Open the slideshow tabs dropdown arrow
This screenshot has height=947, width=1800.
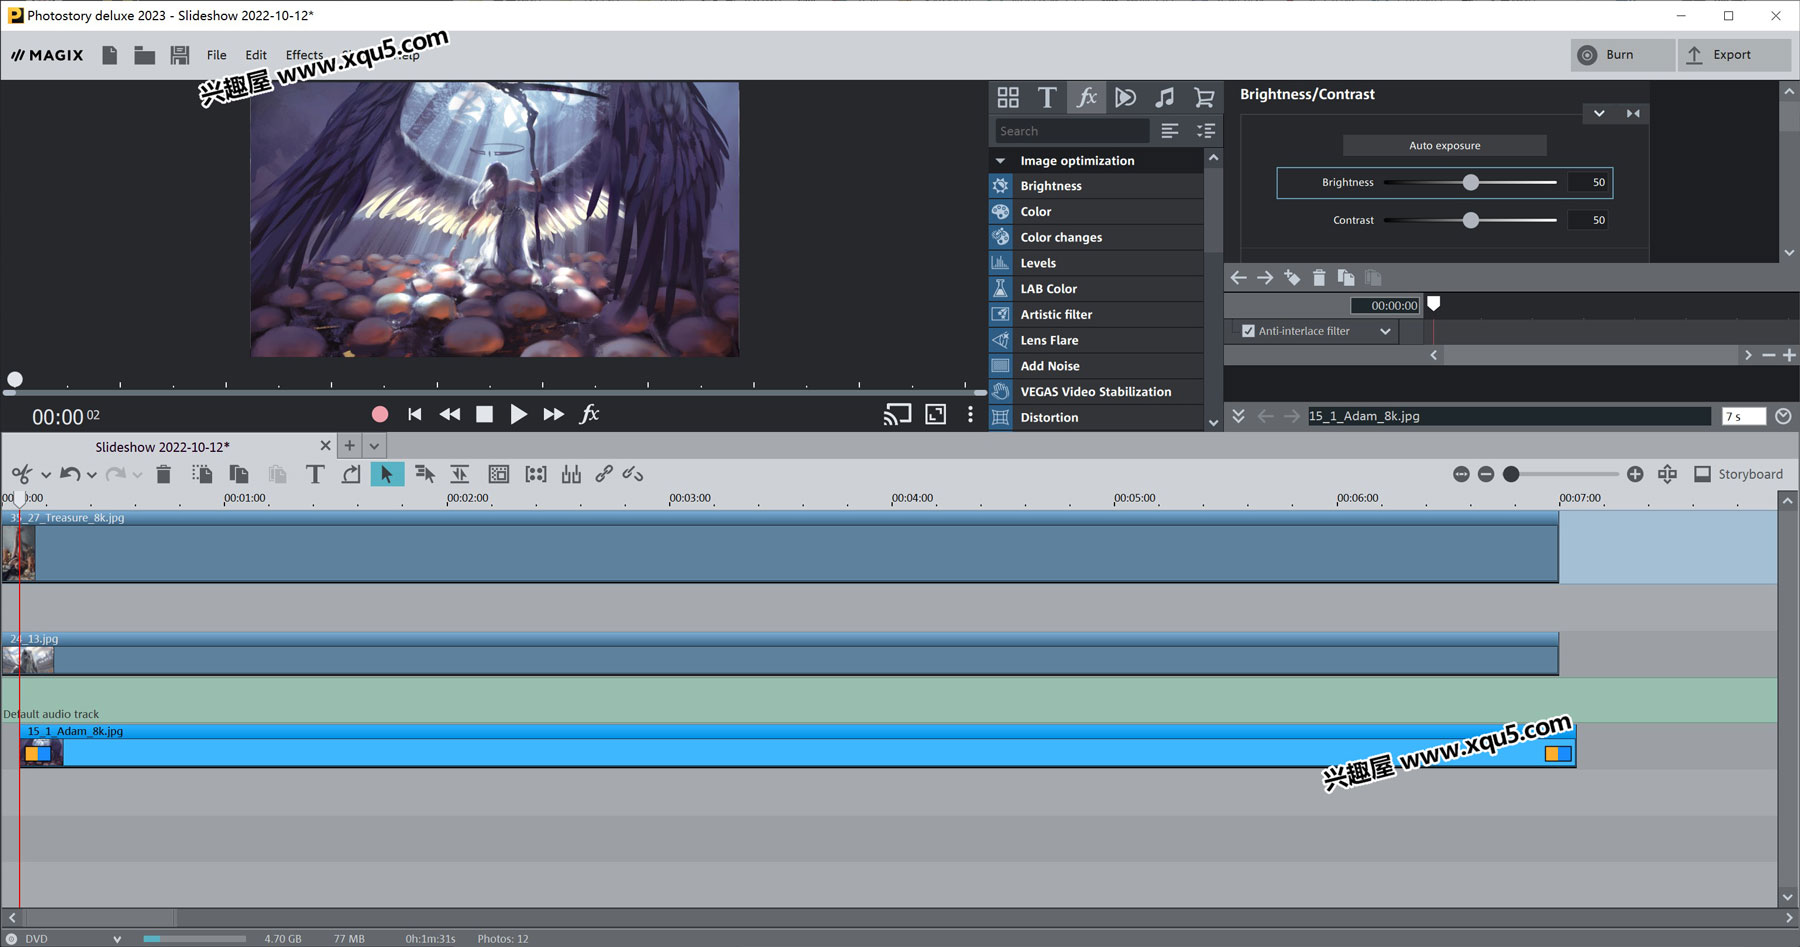click(374, 446)
